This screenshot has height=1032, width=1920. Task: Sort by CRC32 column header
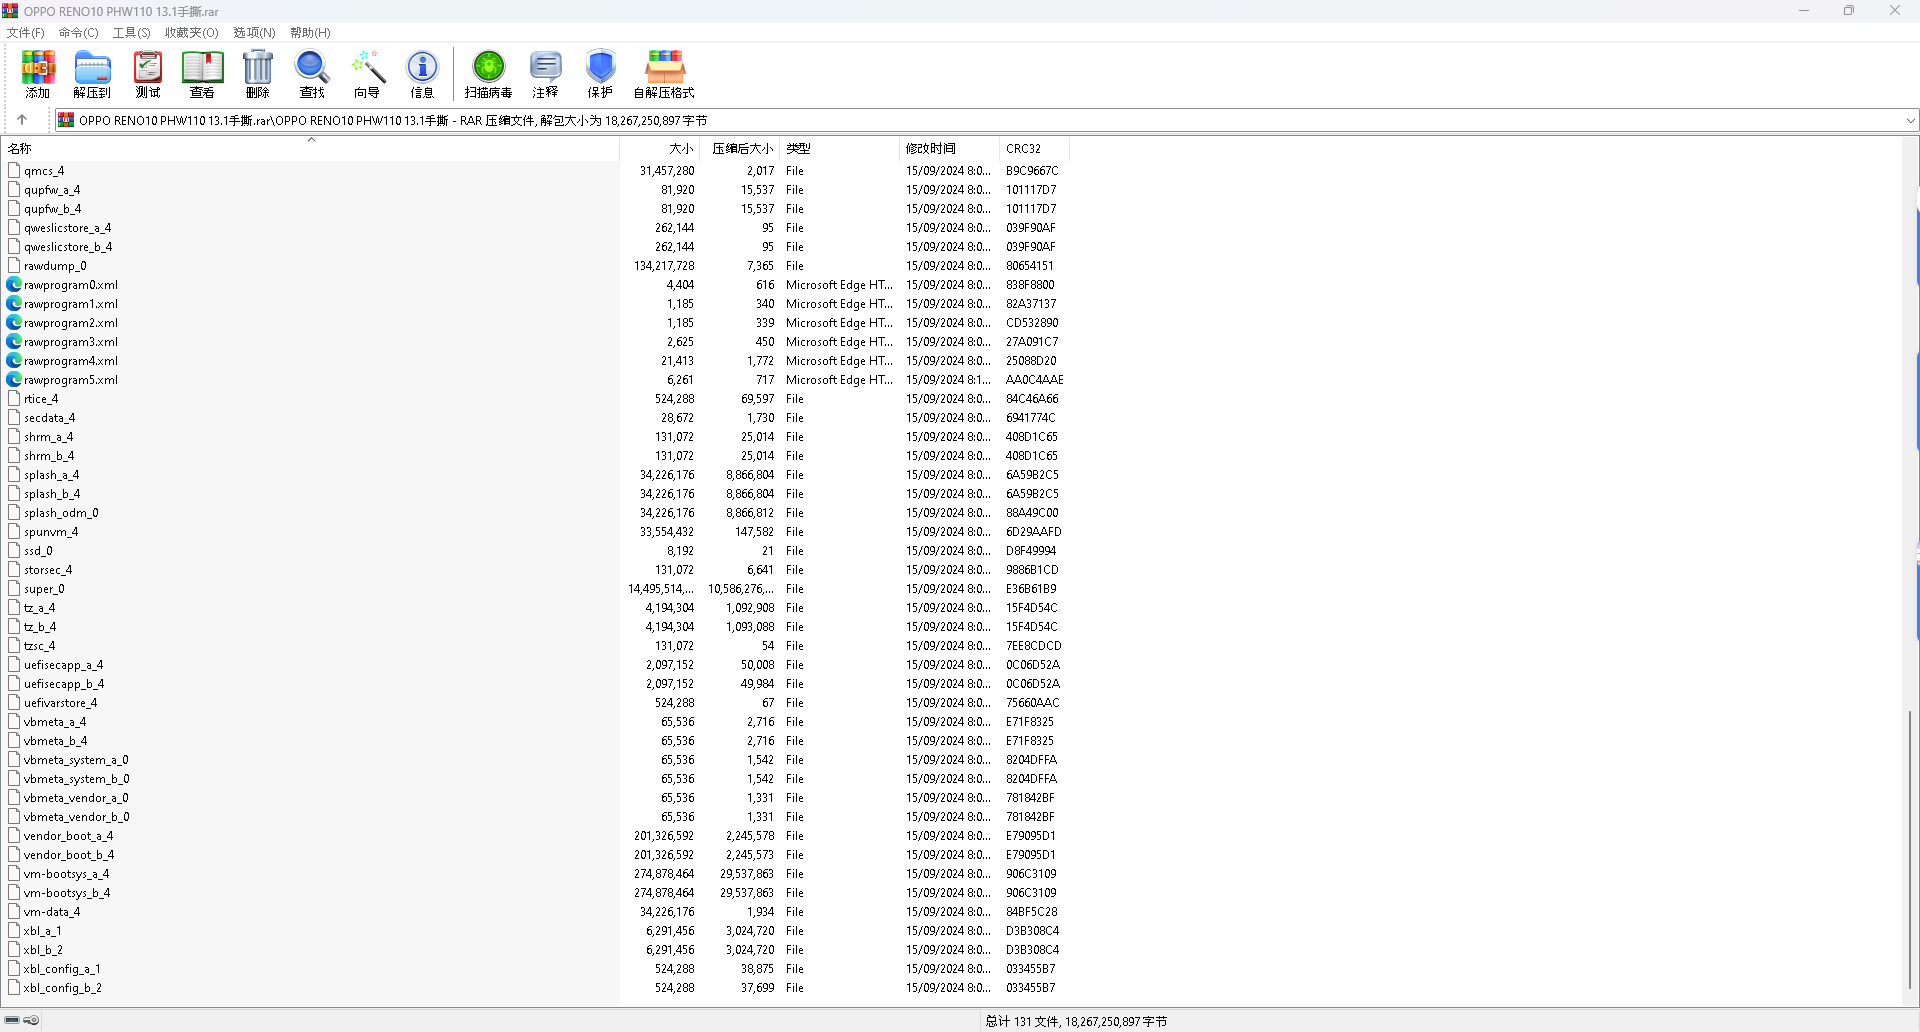point(1035,149)
